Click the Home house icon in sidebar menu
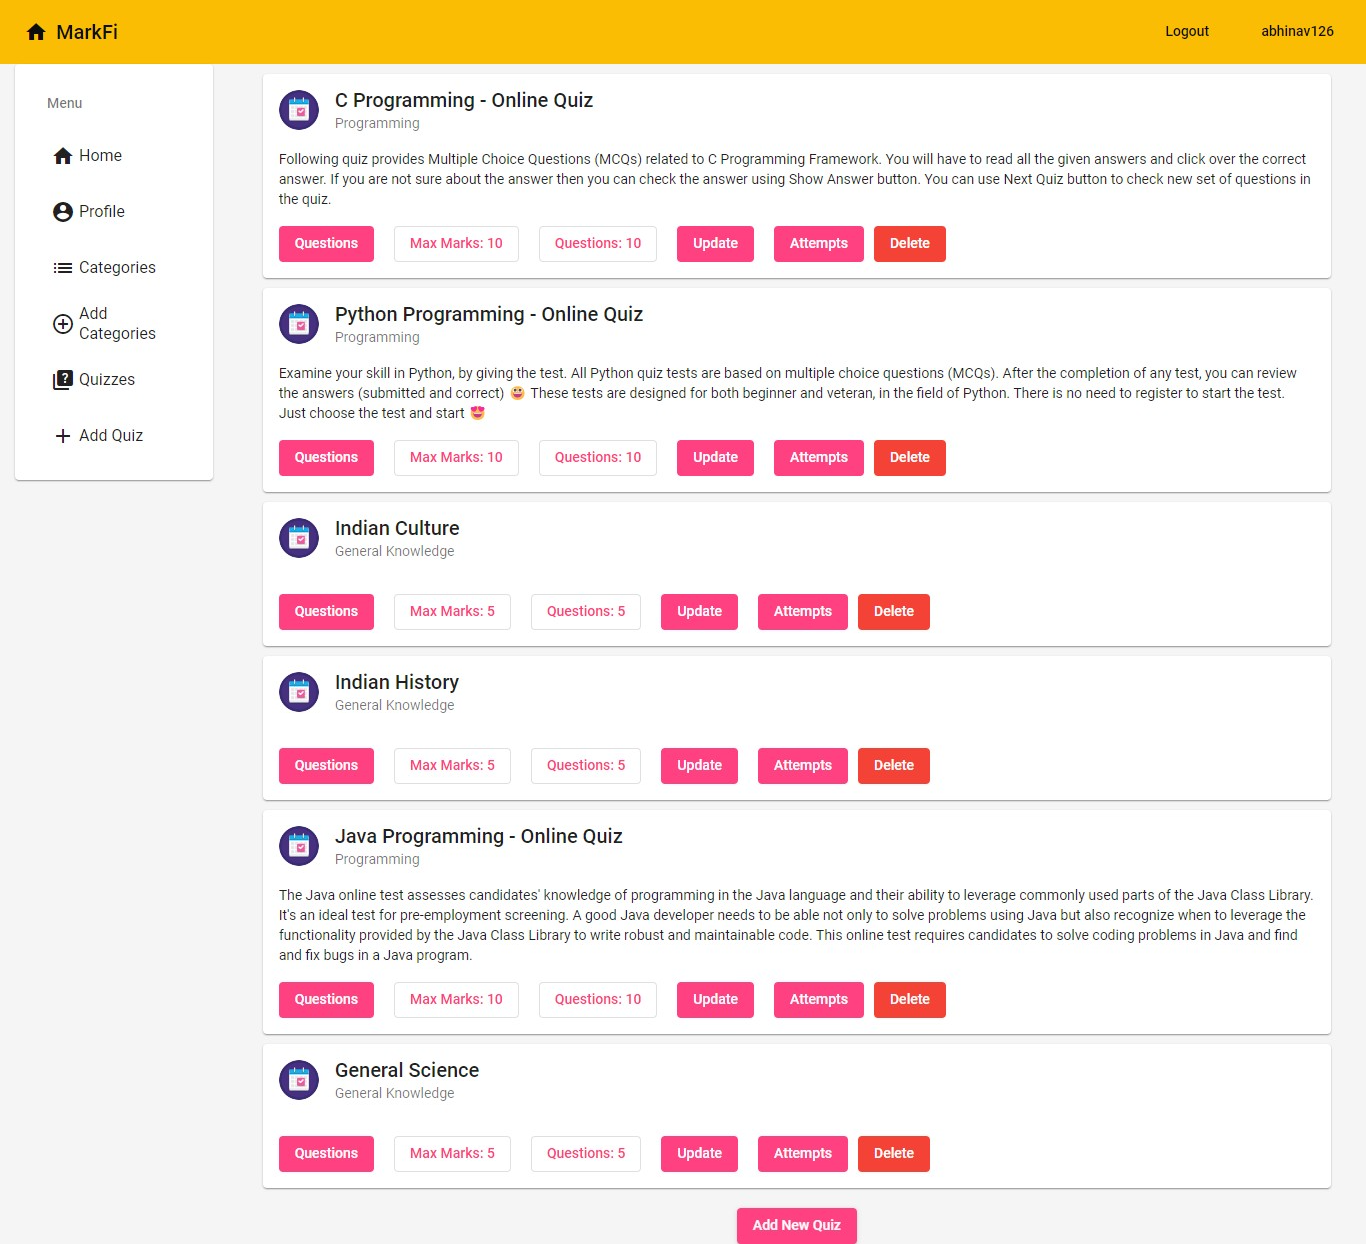The height and width of the screenshot is (1244, 1366). tap(63, 156)
